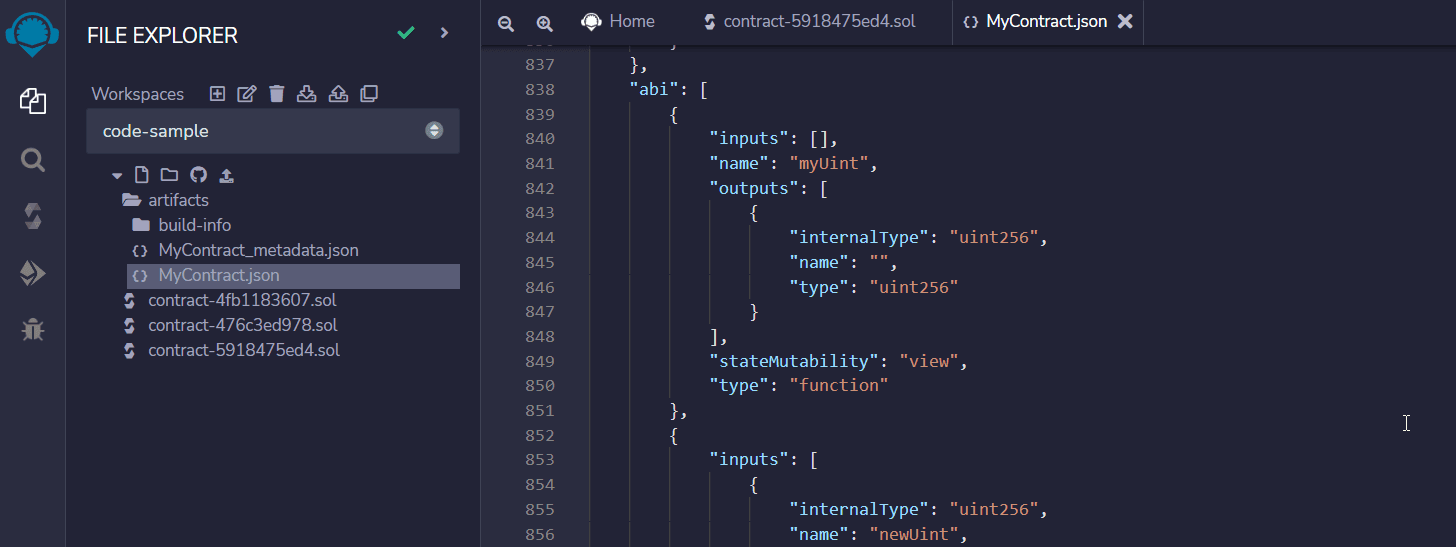Click "uint256" on line 846
Viewport: 1456px width, 547px height.
tap(914, 287)
